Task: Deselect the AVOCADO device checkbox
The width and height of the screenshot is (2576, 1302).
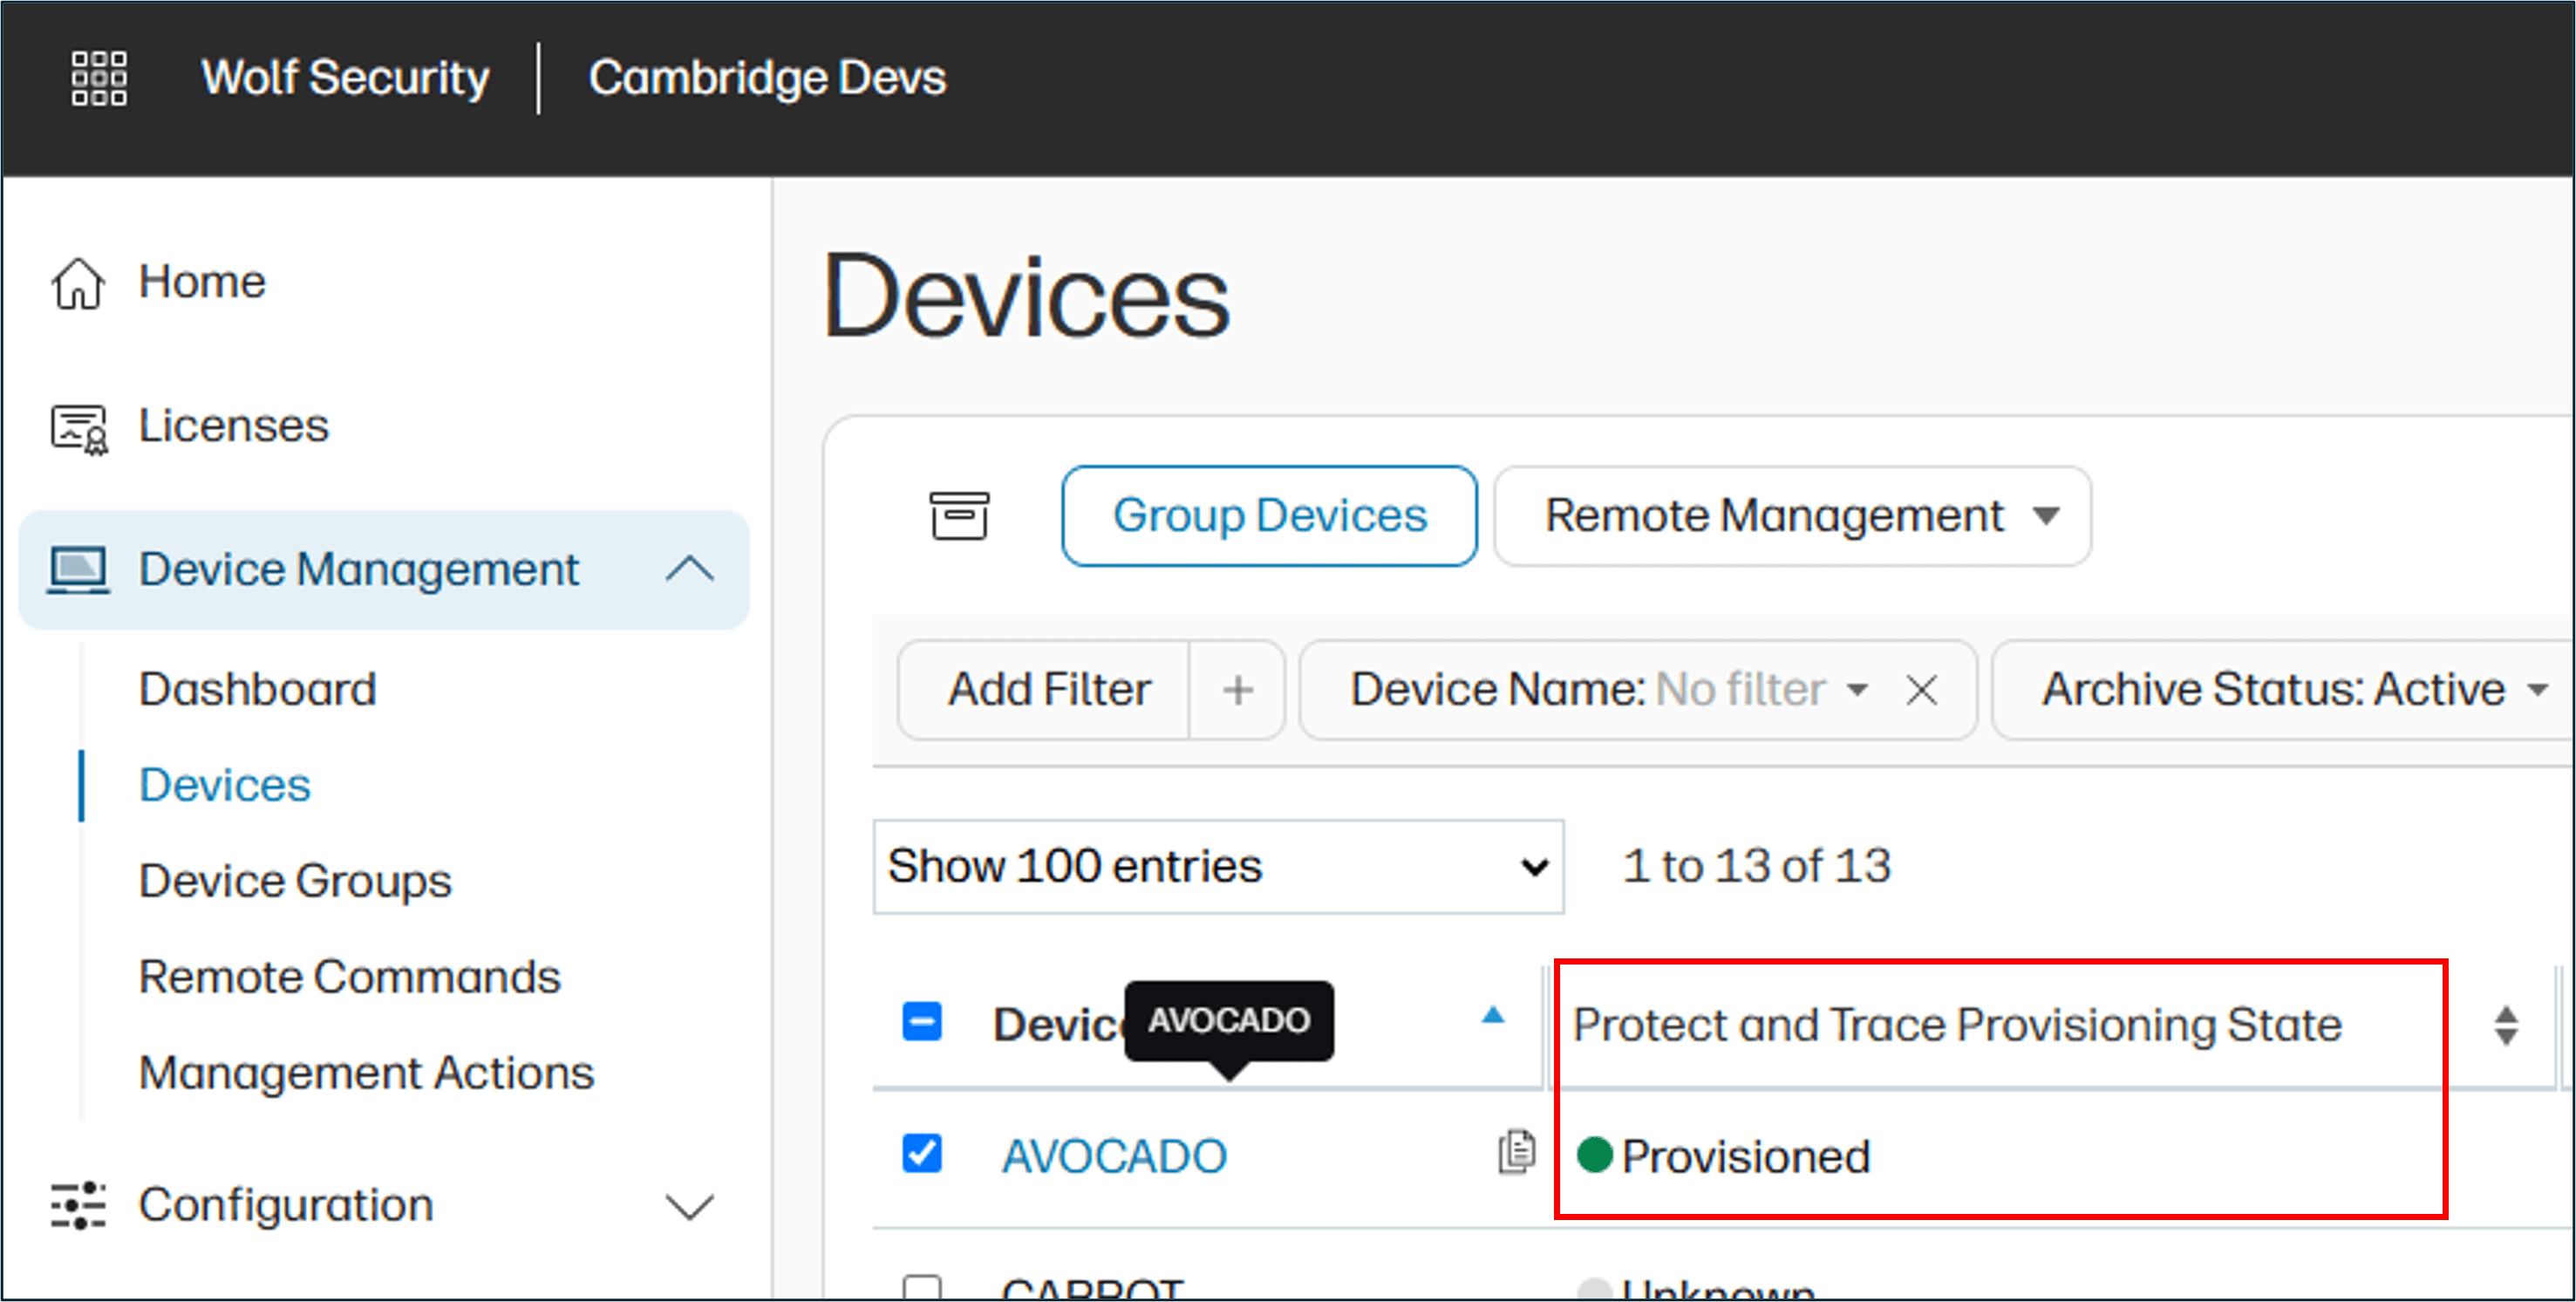Action: point(920,1152)
